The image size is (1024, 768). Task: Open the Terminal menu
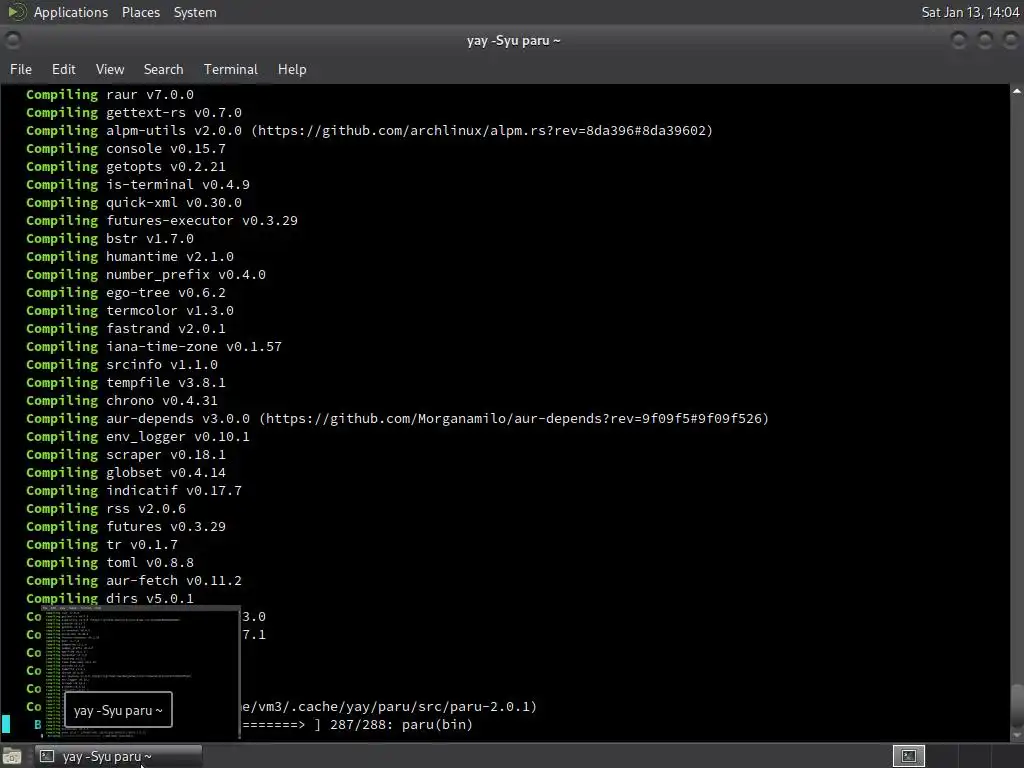[231, 69]
